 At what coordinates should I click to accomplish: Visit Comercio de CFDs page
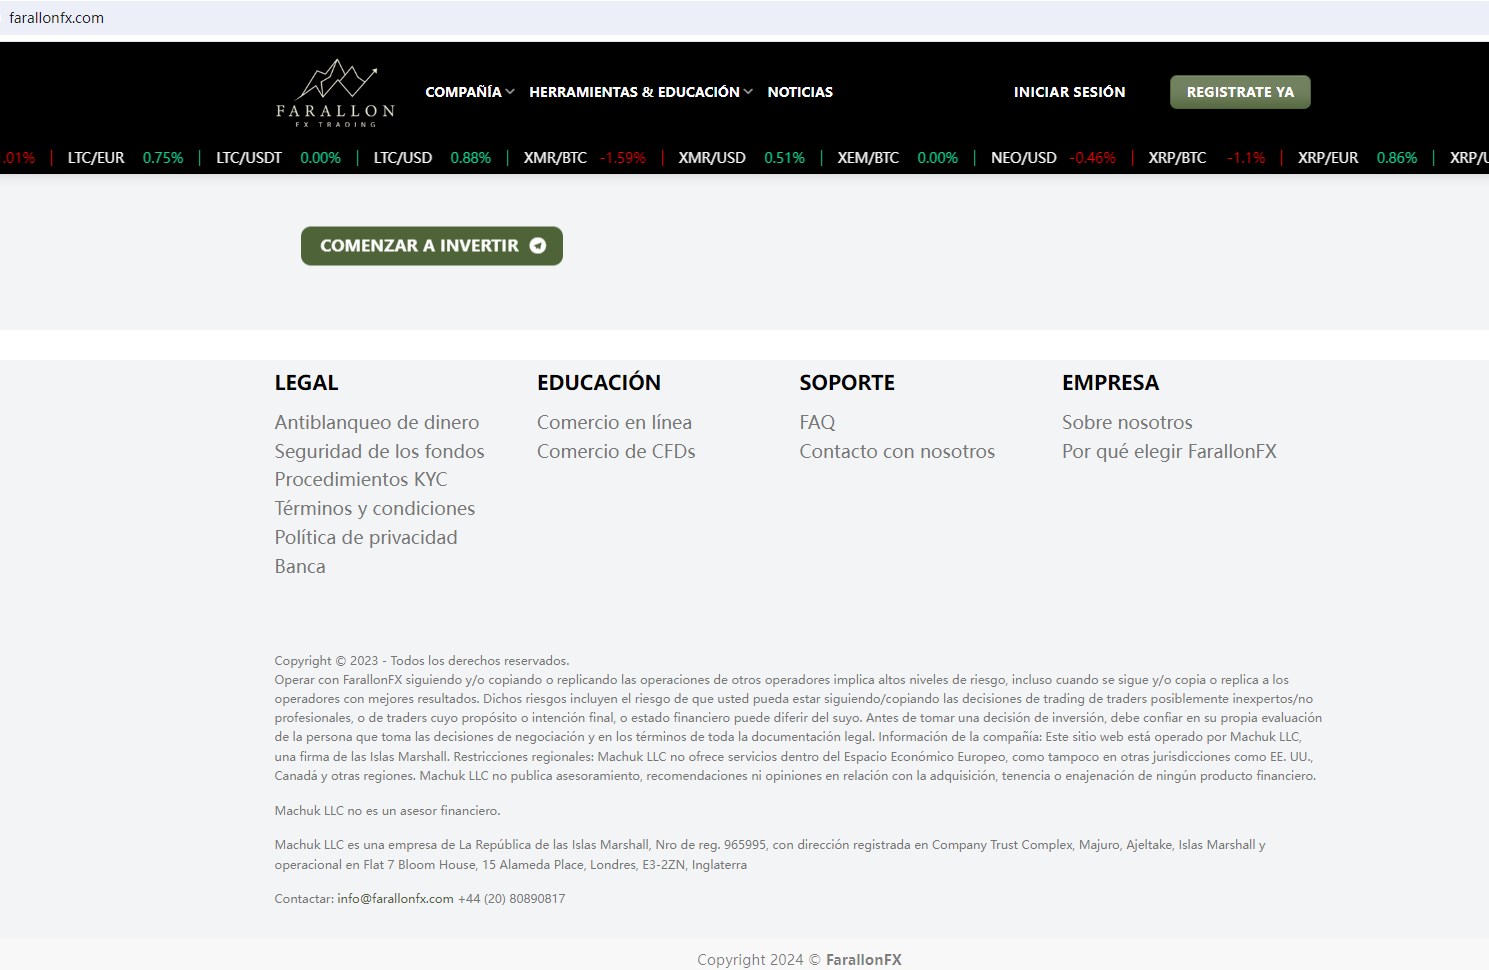(616, 451)
